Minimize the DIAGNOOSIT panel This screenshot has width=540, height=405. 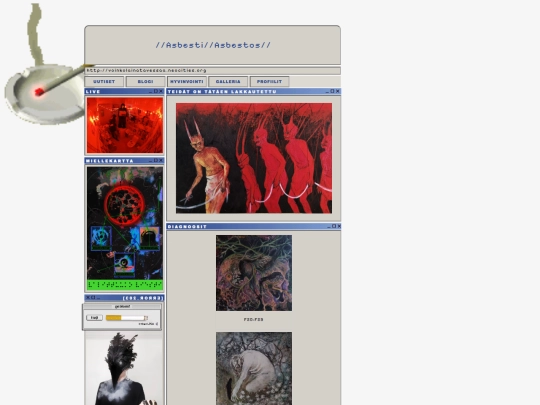pos(329,227)
